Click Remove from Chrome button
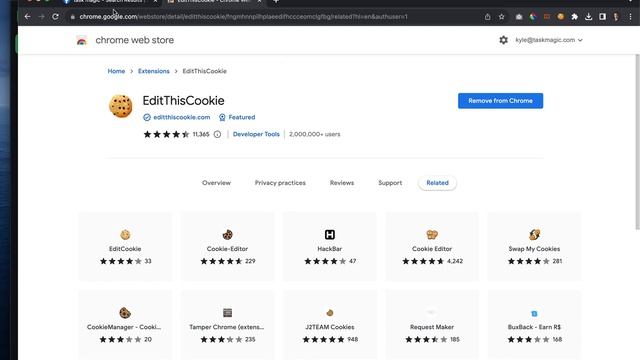640x360 pixels. tap(500, 101)
